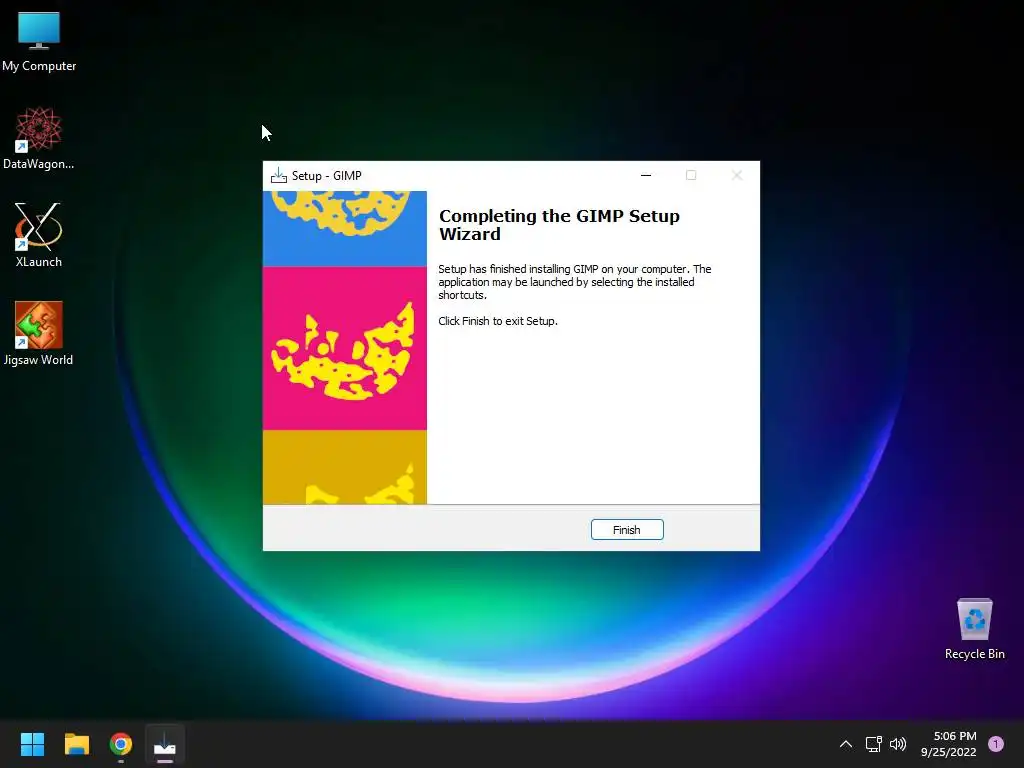Click 'Setup has finished installing GIMP' paragraph

point(575,282)
